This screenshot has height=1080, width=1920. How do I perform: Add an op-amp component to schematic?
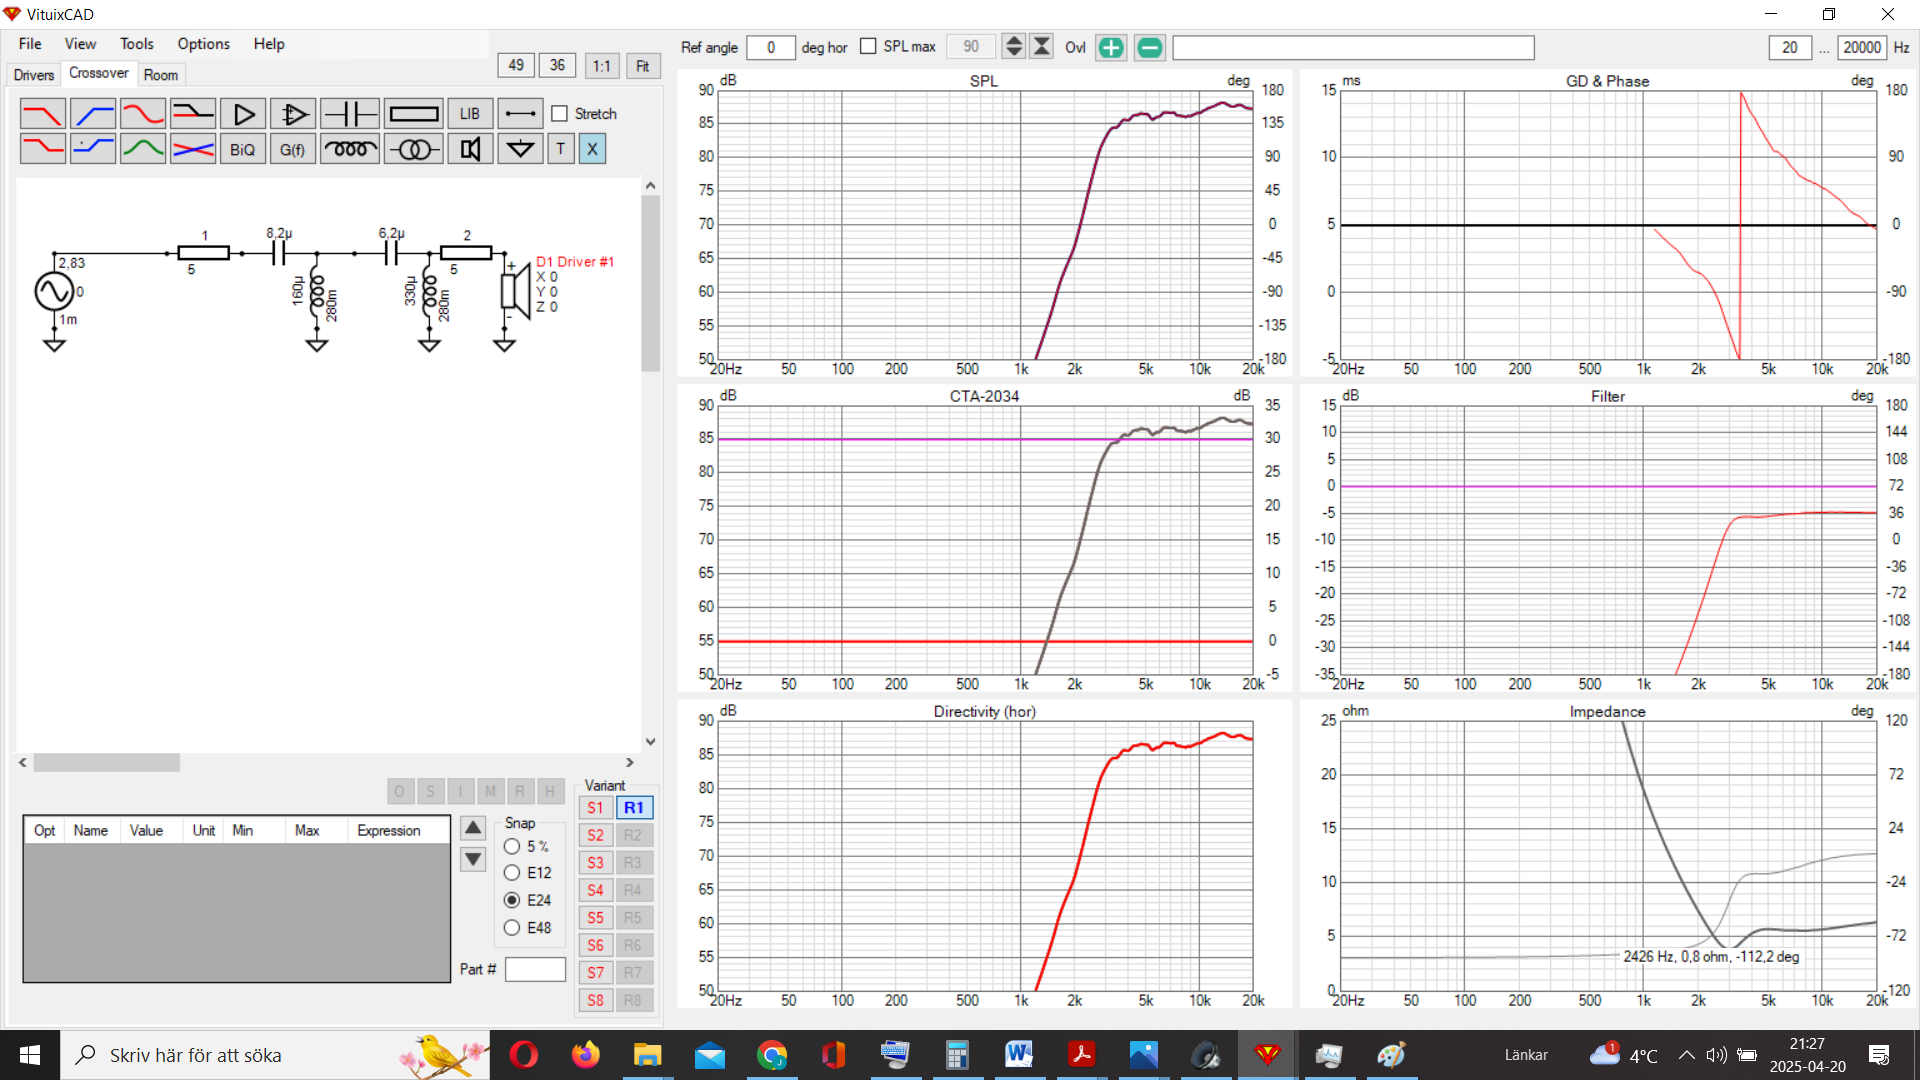[x=293, y=114]
